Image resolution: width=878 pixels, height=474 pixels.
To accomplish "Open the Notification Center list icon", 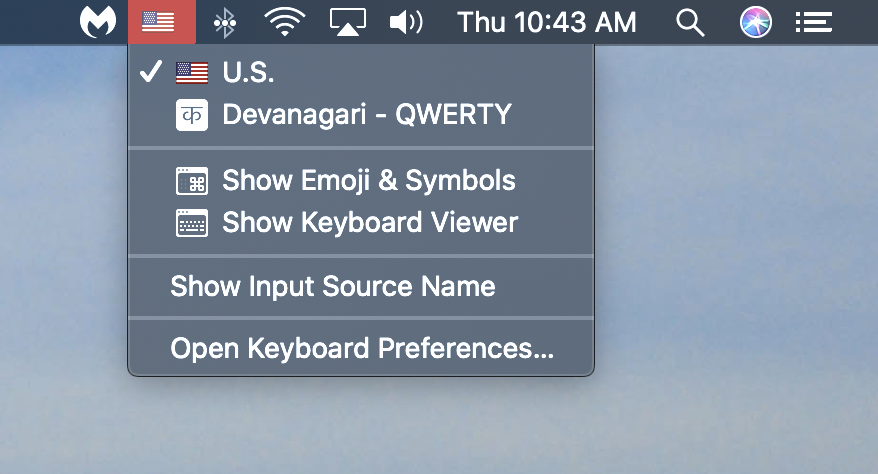I will [814, 22].
